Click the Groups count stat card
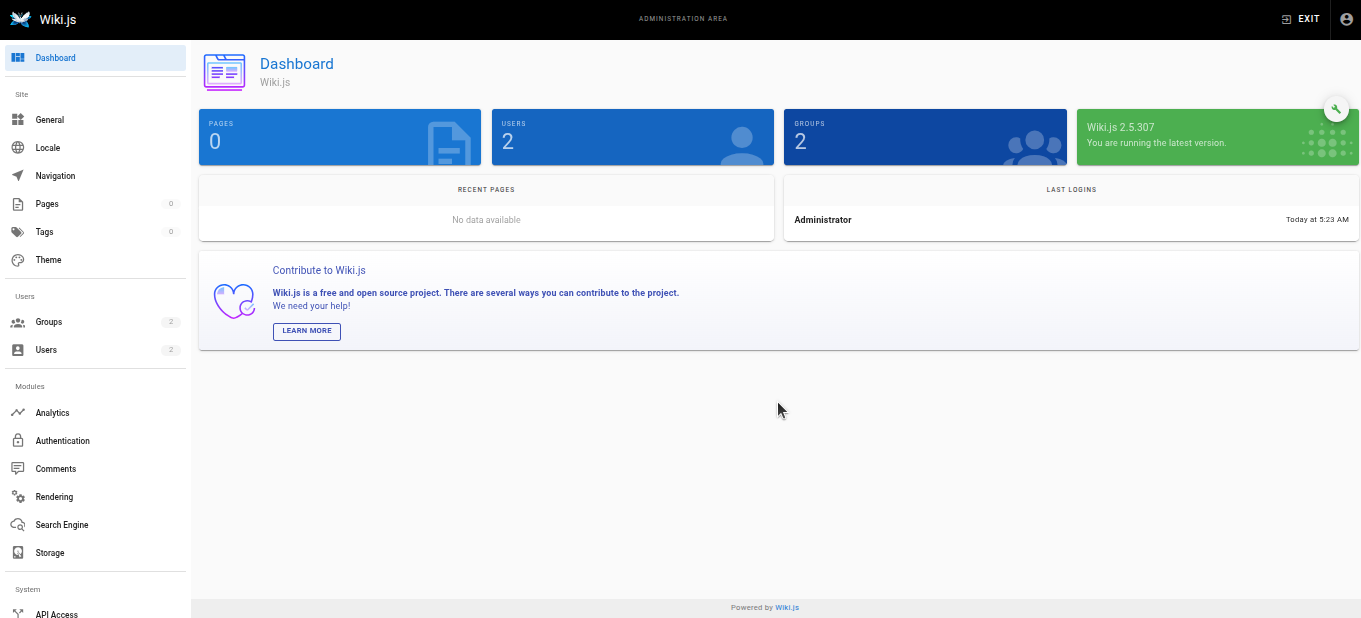 click(x=925, y=137)
